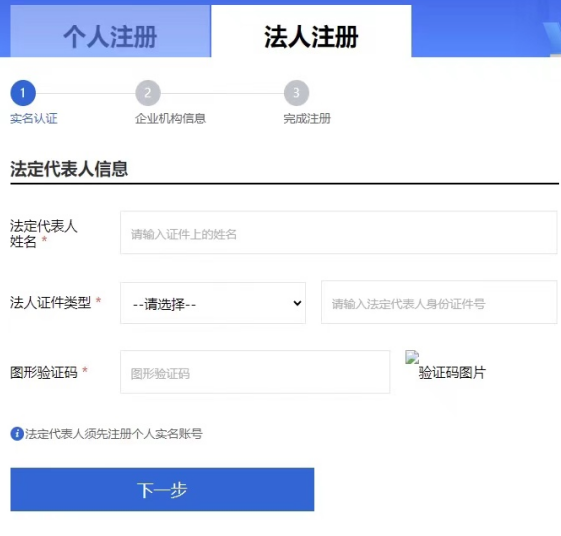561x536 pixels.
Task: Select the 法人注册 tab
Action: 311,31
